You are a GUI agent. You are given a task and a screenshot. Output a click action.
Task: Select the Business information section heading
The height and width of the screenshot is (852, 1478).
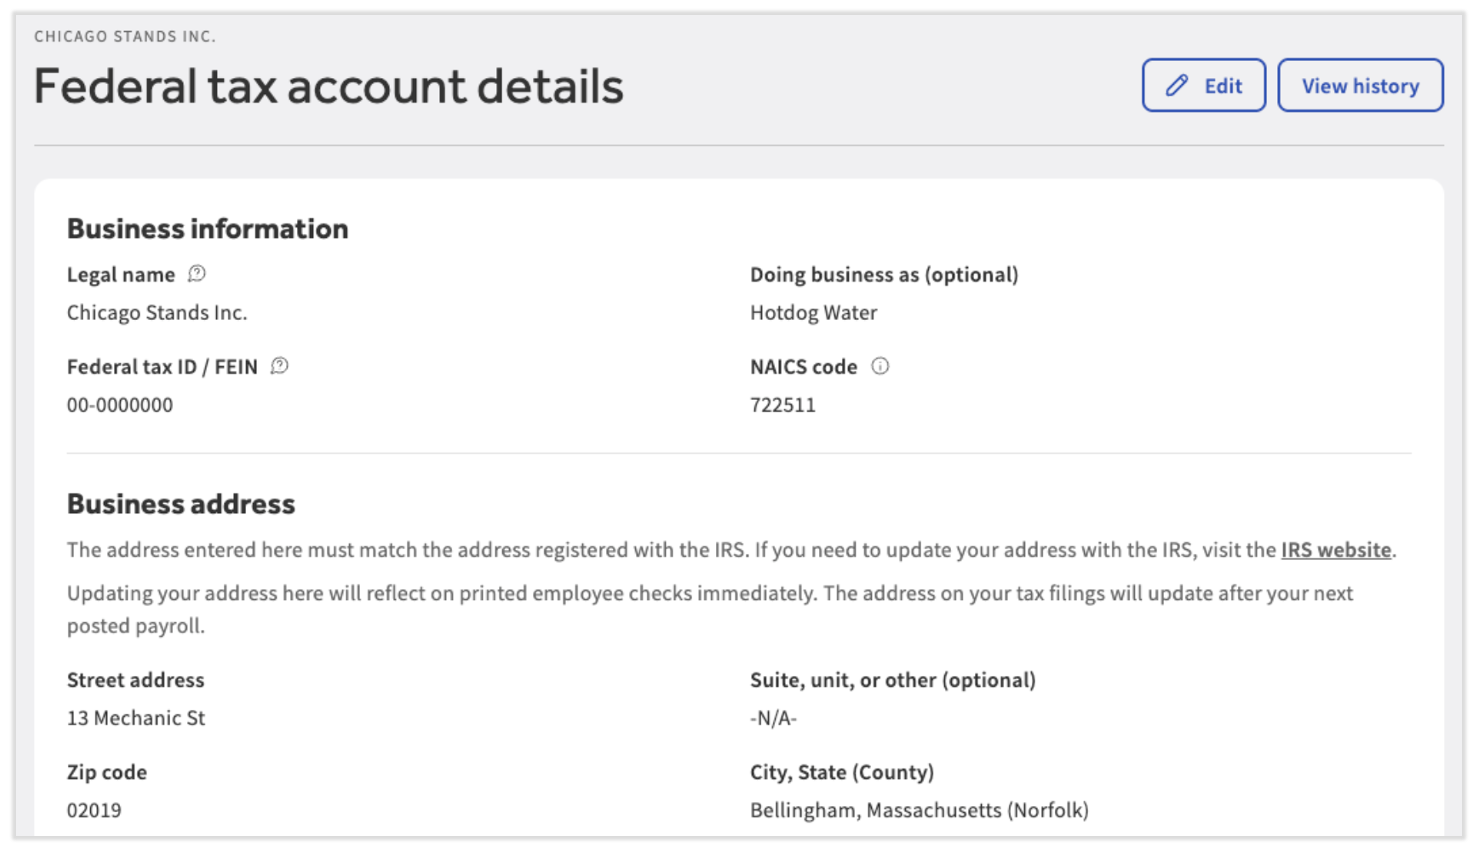point(207,229)
